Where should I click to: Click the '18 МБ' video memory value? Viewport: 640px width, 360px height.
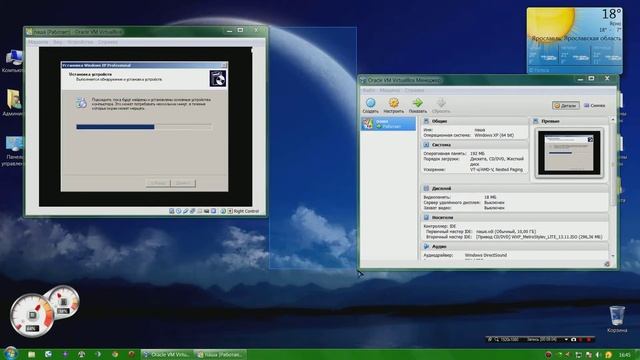coord(490,197)
